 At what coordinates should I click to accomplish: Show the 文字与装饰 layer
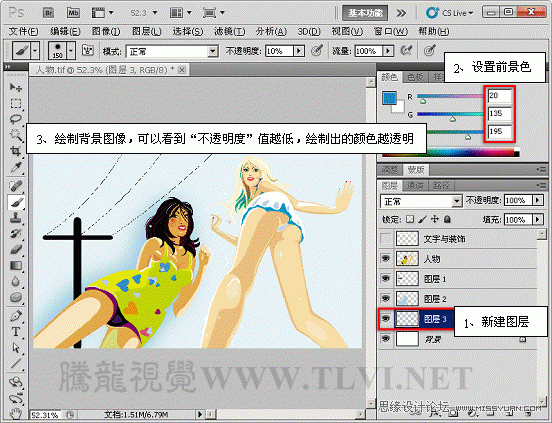[x=386, y=239]
